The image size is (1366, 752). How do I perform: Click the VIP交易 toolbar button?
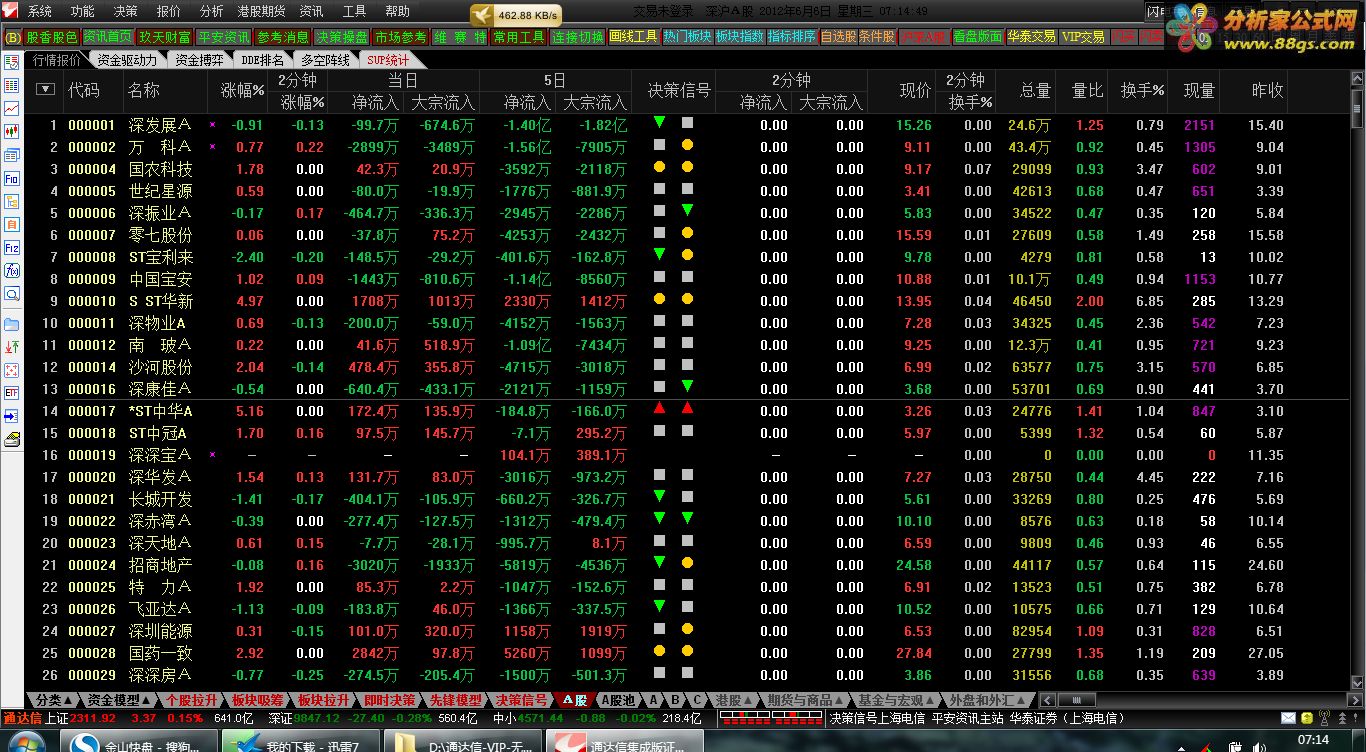(x=1084, y=37)
